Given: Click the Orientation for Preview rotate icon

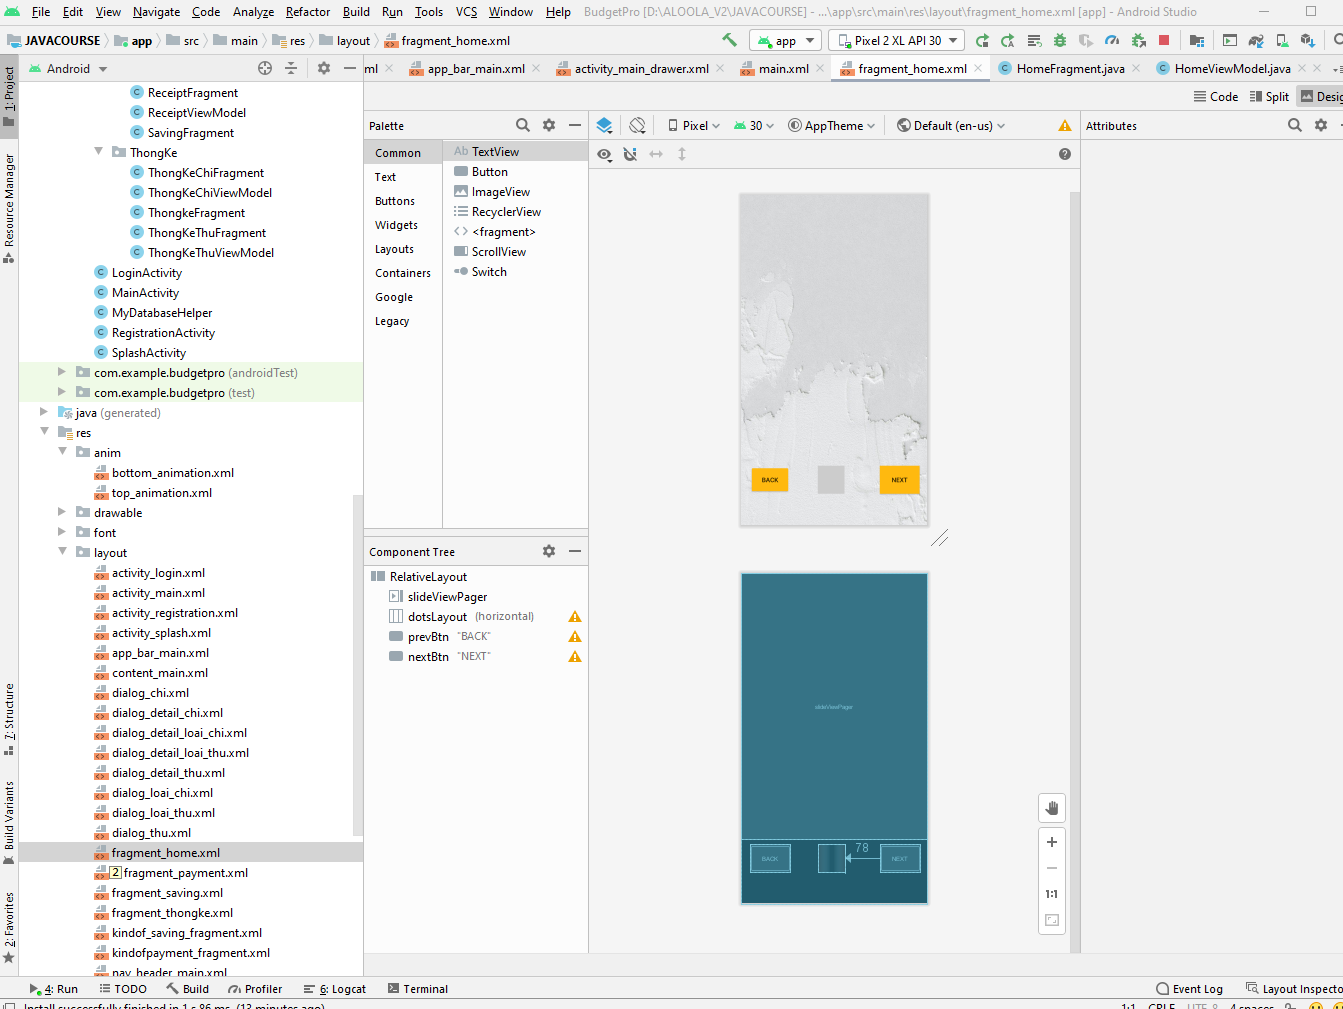Looking at the screenshot, I should [x=637, y=125].
